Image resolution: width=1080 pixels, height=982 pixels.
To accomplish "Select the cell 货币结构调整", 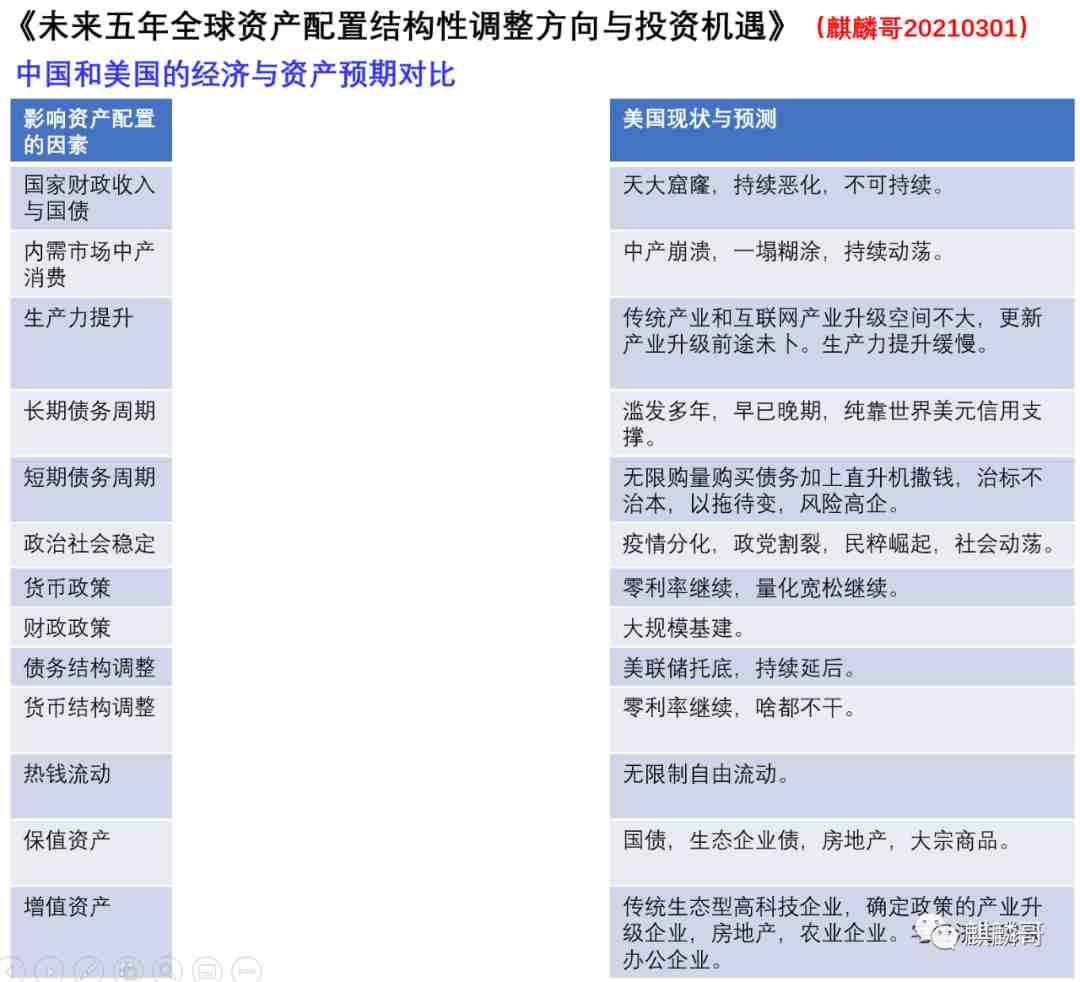I will (91, 720).
